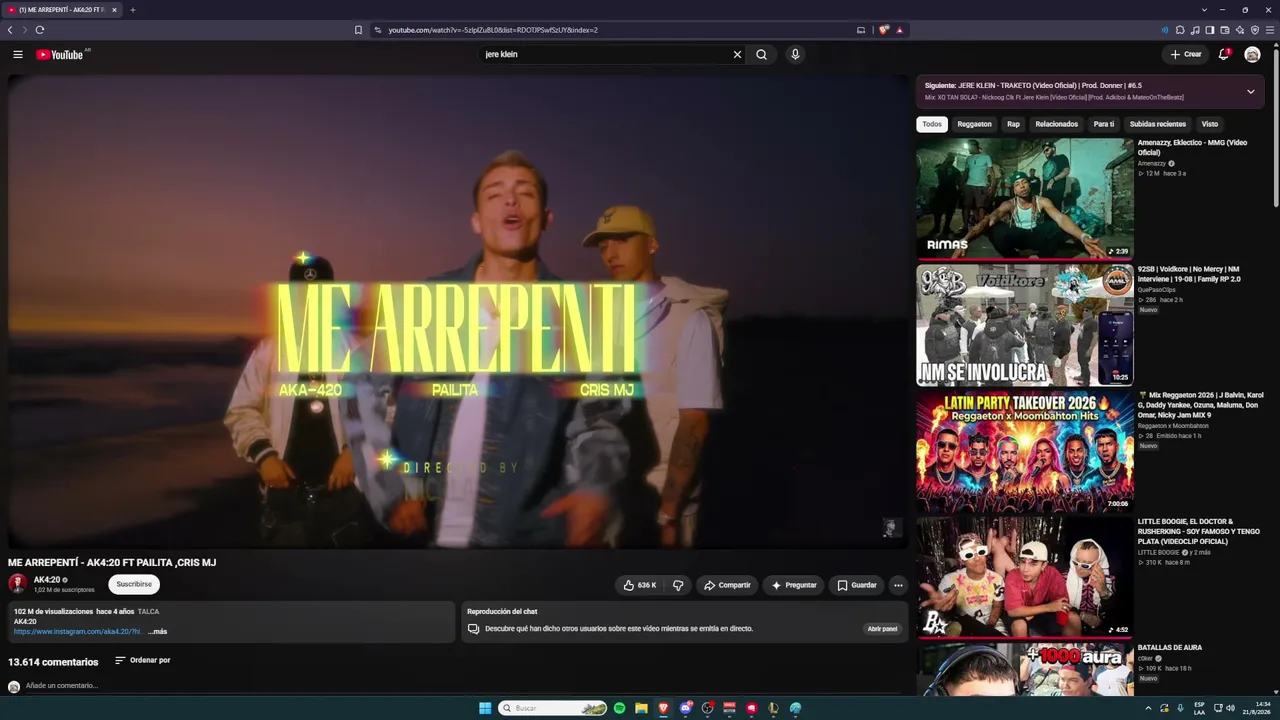
Task: Clear the search box with the X
Action: tap(738, 55)
